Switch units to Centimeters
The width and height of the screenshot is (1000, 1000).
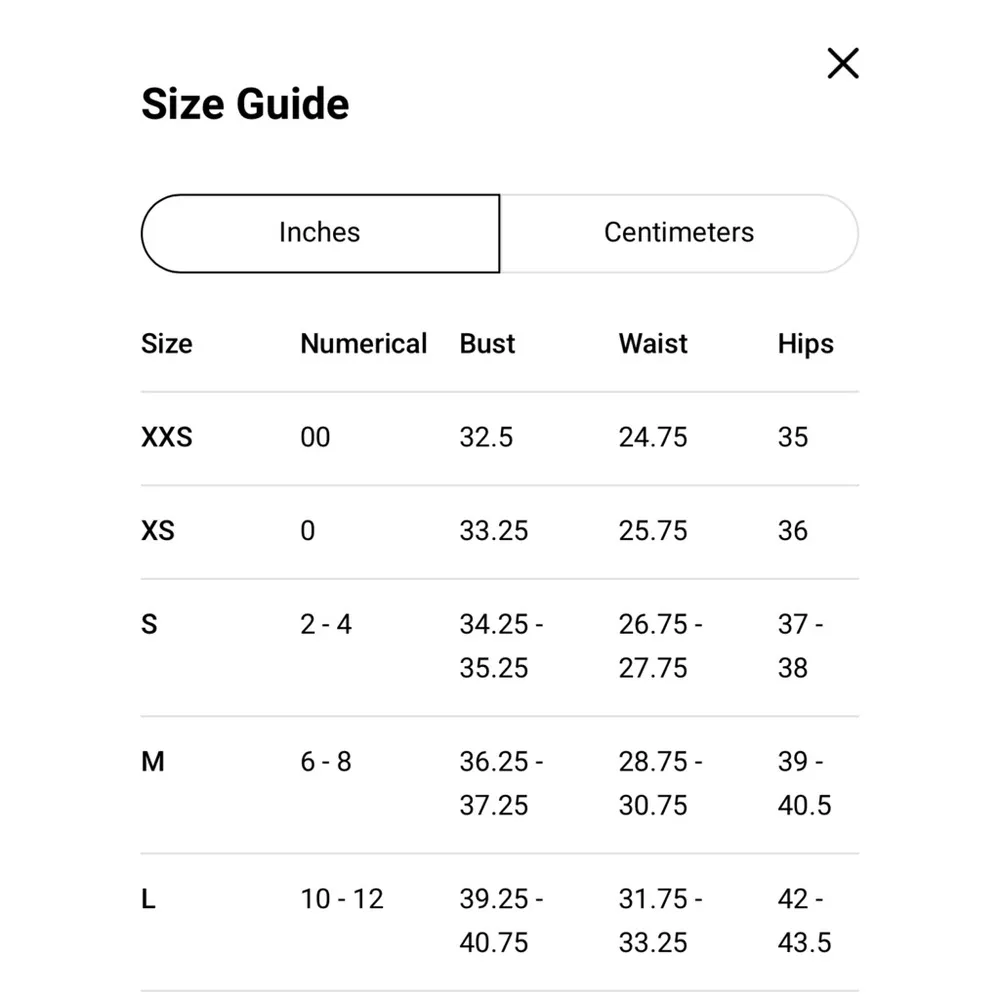click(x=678, y=233)
